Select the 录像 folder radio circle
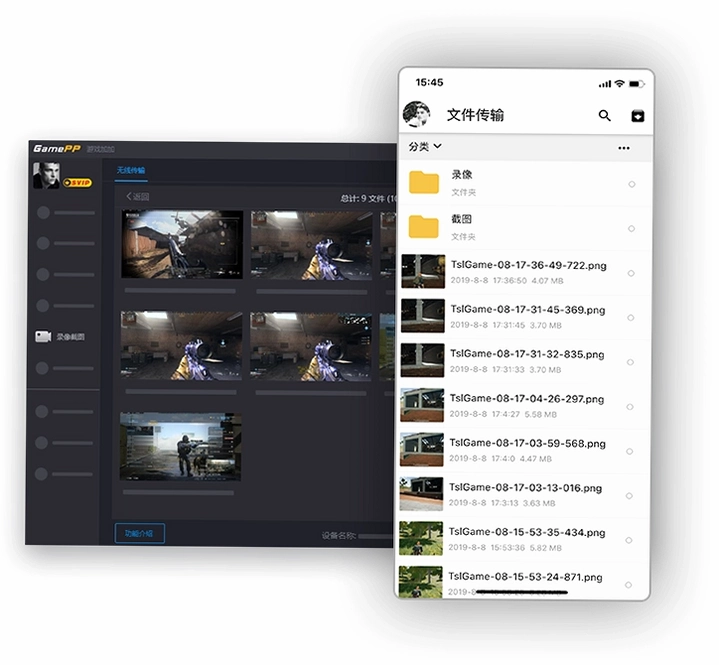Image resolution: width=719 pixels, height=665 pixels. (632, 184)
